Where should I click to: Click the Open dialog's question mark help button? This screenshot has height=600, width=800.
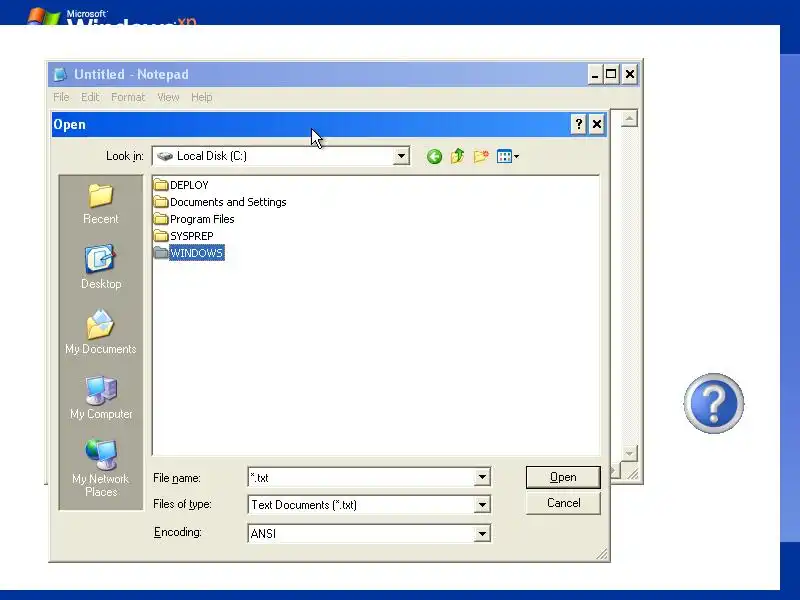click(x=578, y=124)
